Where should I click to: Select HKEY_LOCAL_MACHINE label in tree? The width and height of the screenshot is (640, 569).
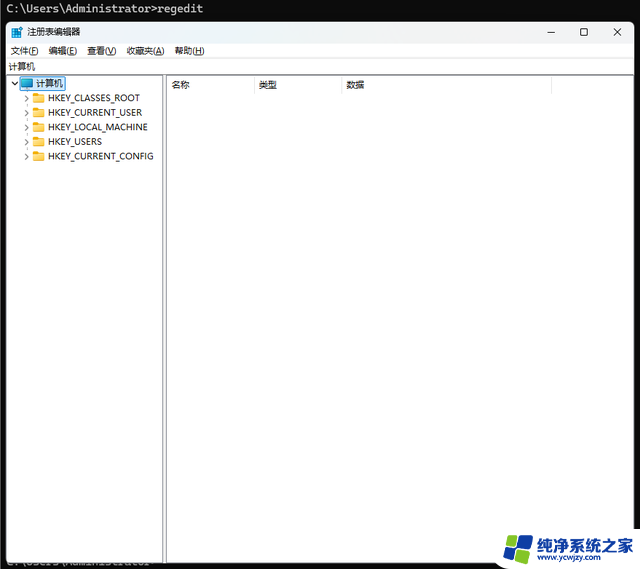tap(98, 127)
